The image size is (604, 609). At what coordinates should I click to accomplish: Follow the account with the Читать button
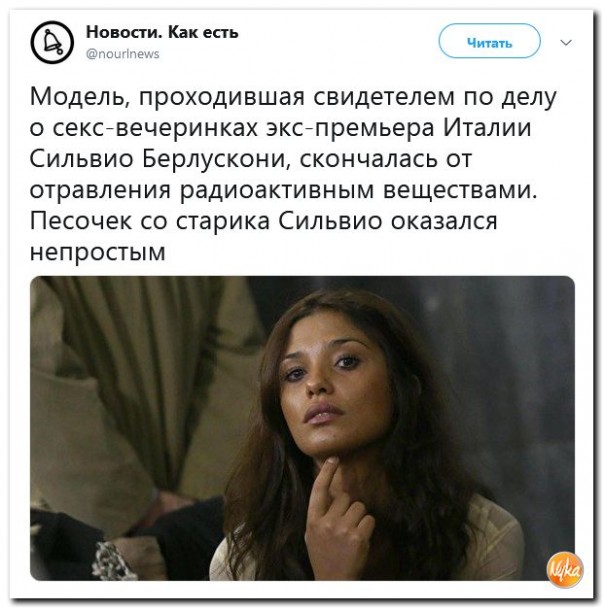point(489,41)
